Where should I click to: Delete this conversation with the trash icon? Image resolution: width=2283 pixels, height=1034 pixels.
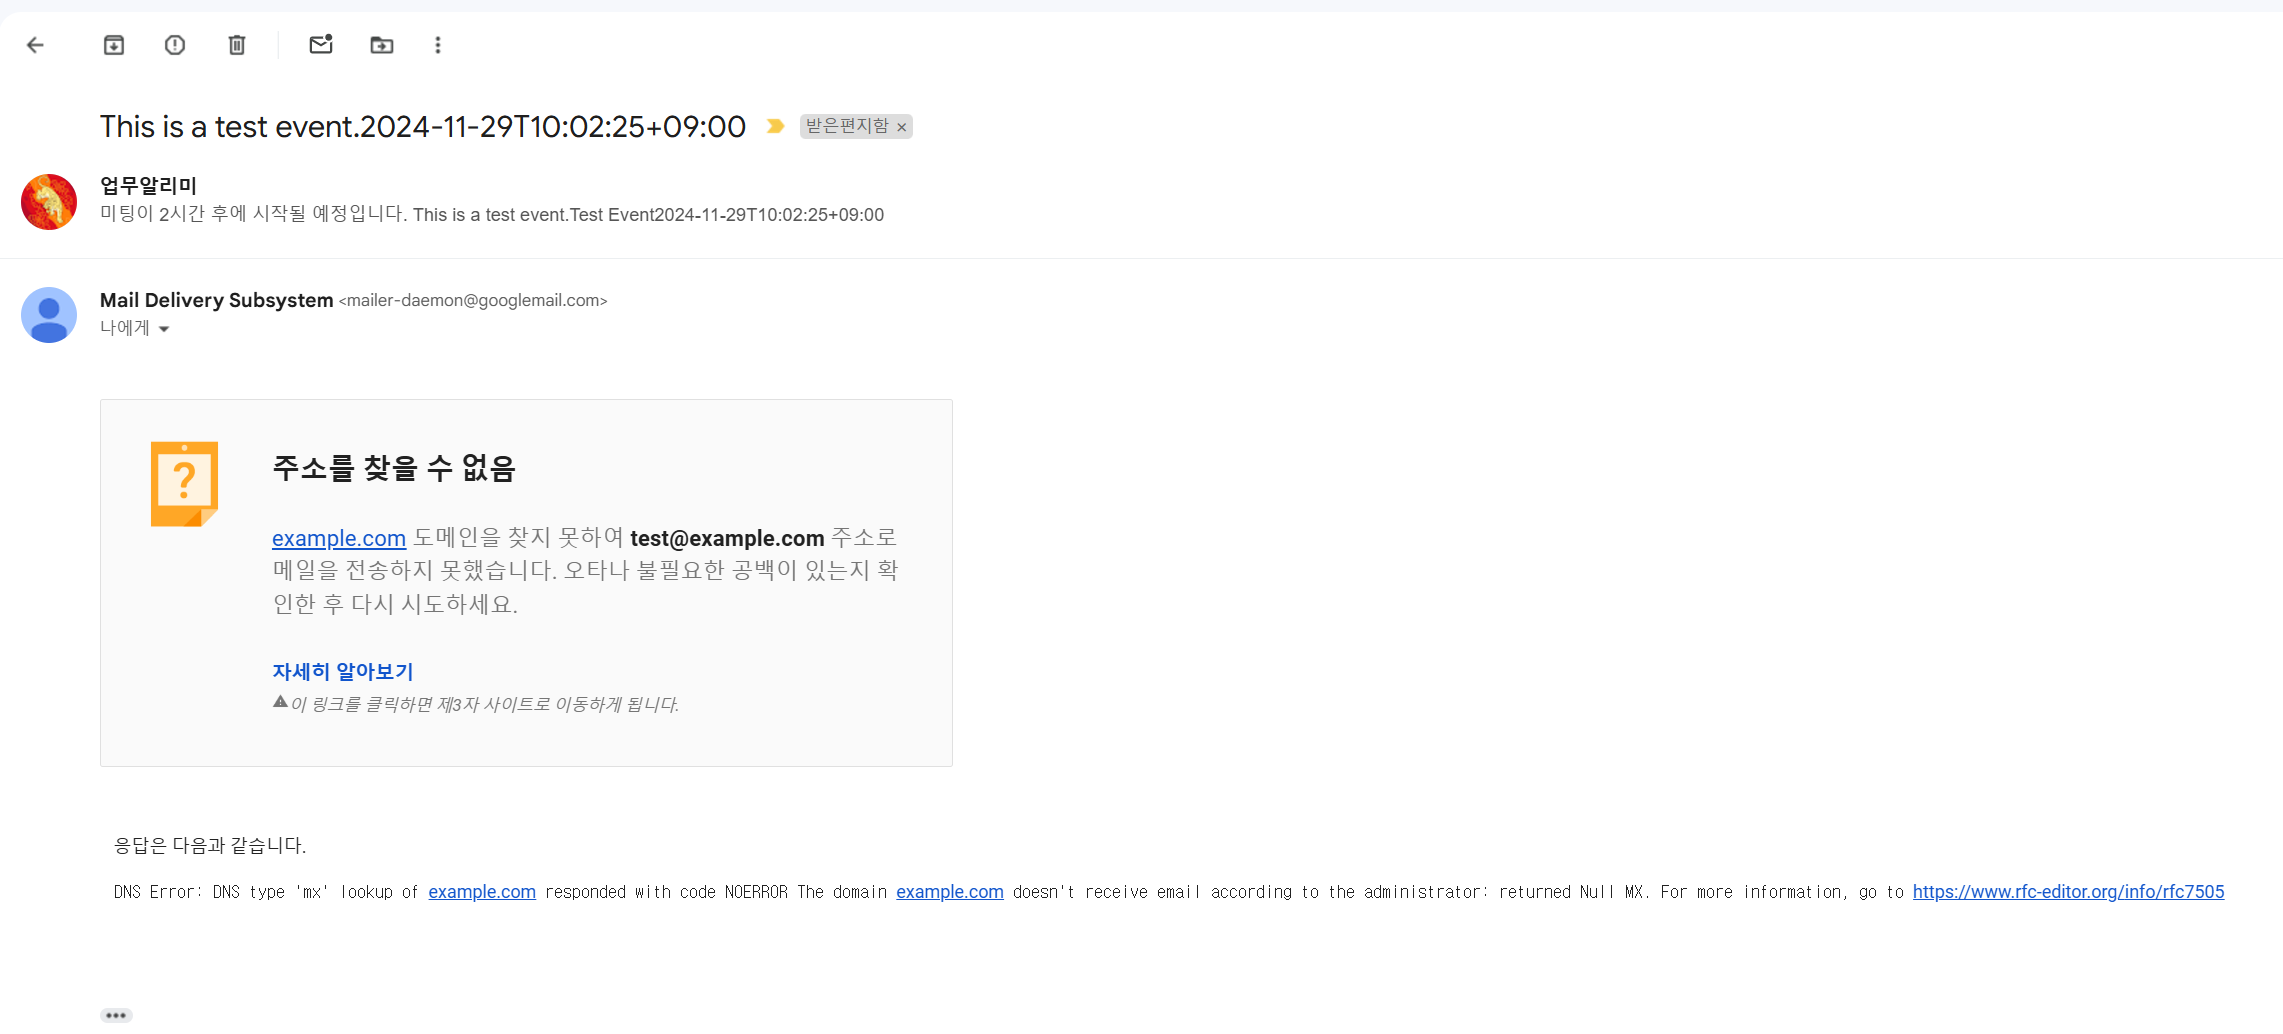(237, 45)
